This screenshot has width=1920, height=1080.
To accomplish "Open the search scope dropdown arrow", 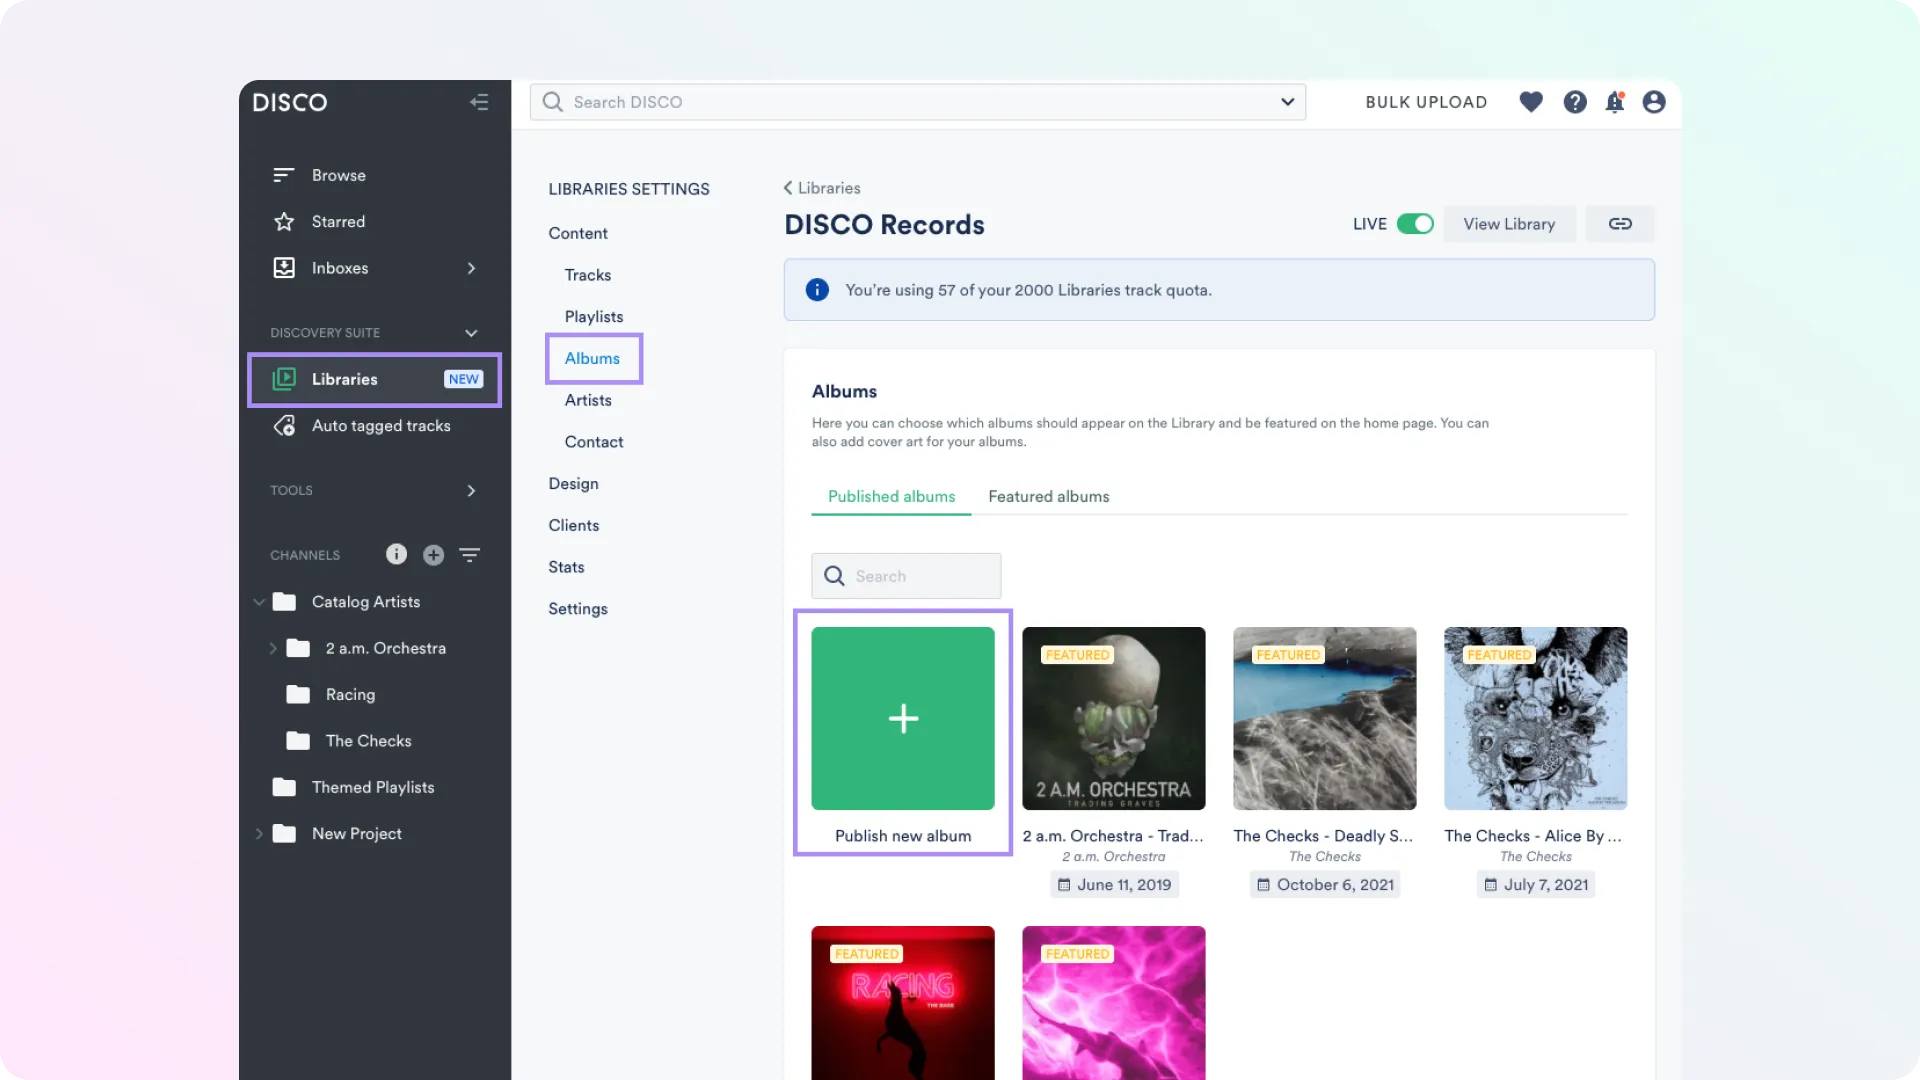I will click(1287, 102).
